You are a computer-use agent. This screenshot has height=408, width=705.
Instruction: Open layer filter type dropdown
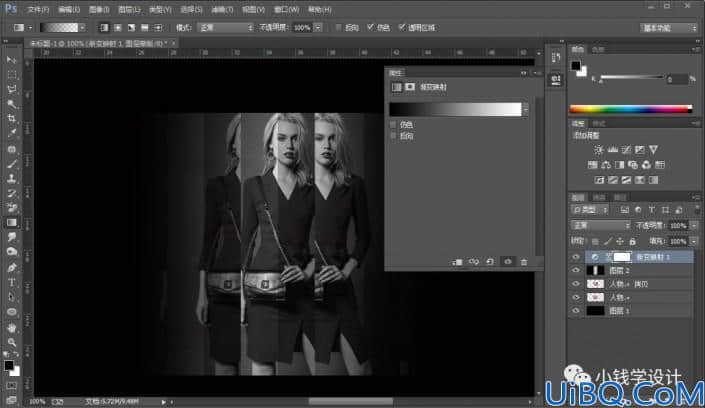point(590,210)
